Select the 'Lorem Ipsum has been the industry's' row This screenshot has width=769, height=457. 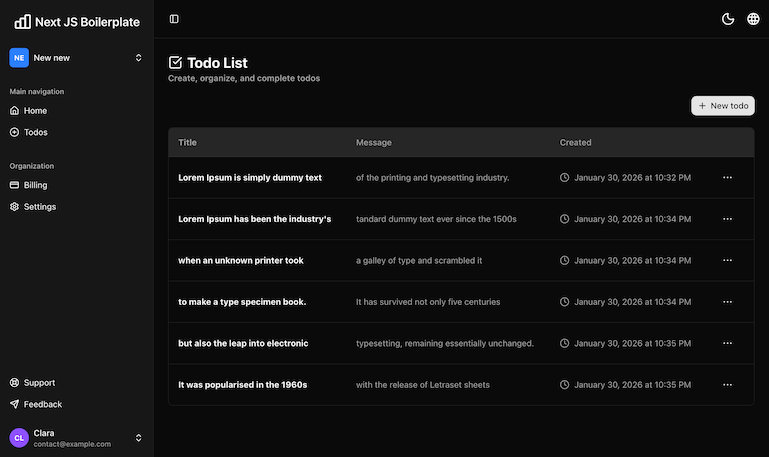coord(255,218)
